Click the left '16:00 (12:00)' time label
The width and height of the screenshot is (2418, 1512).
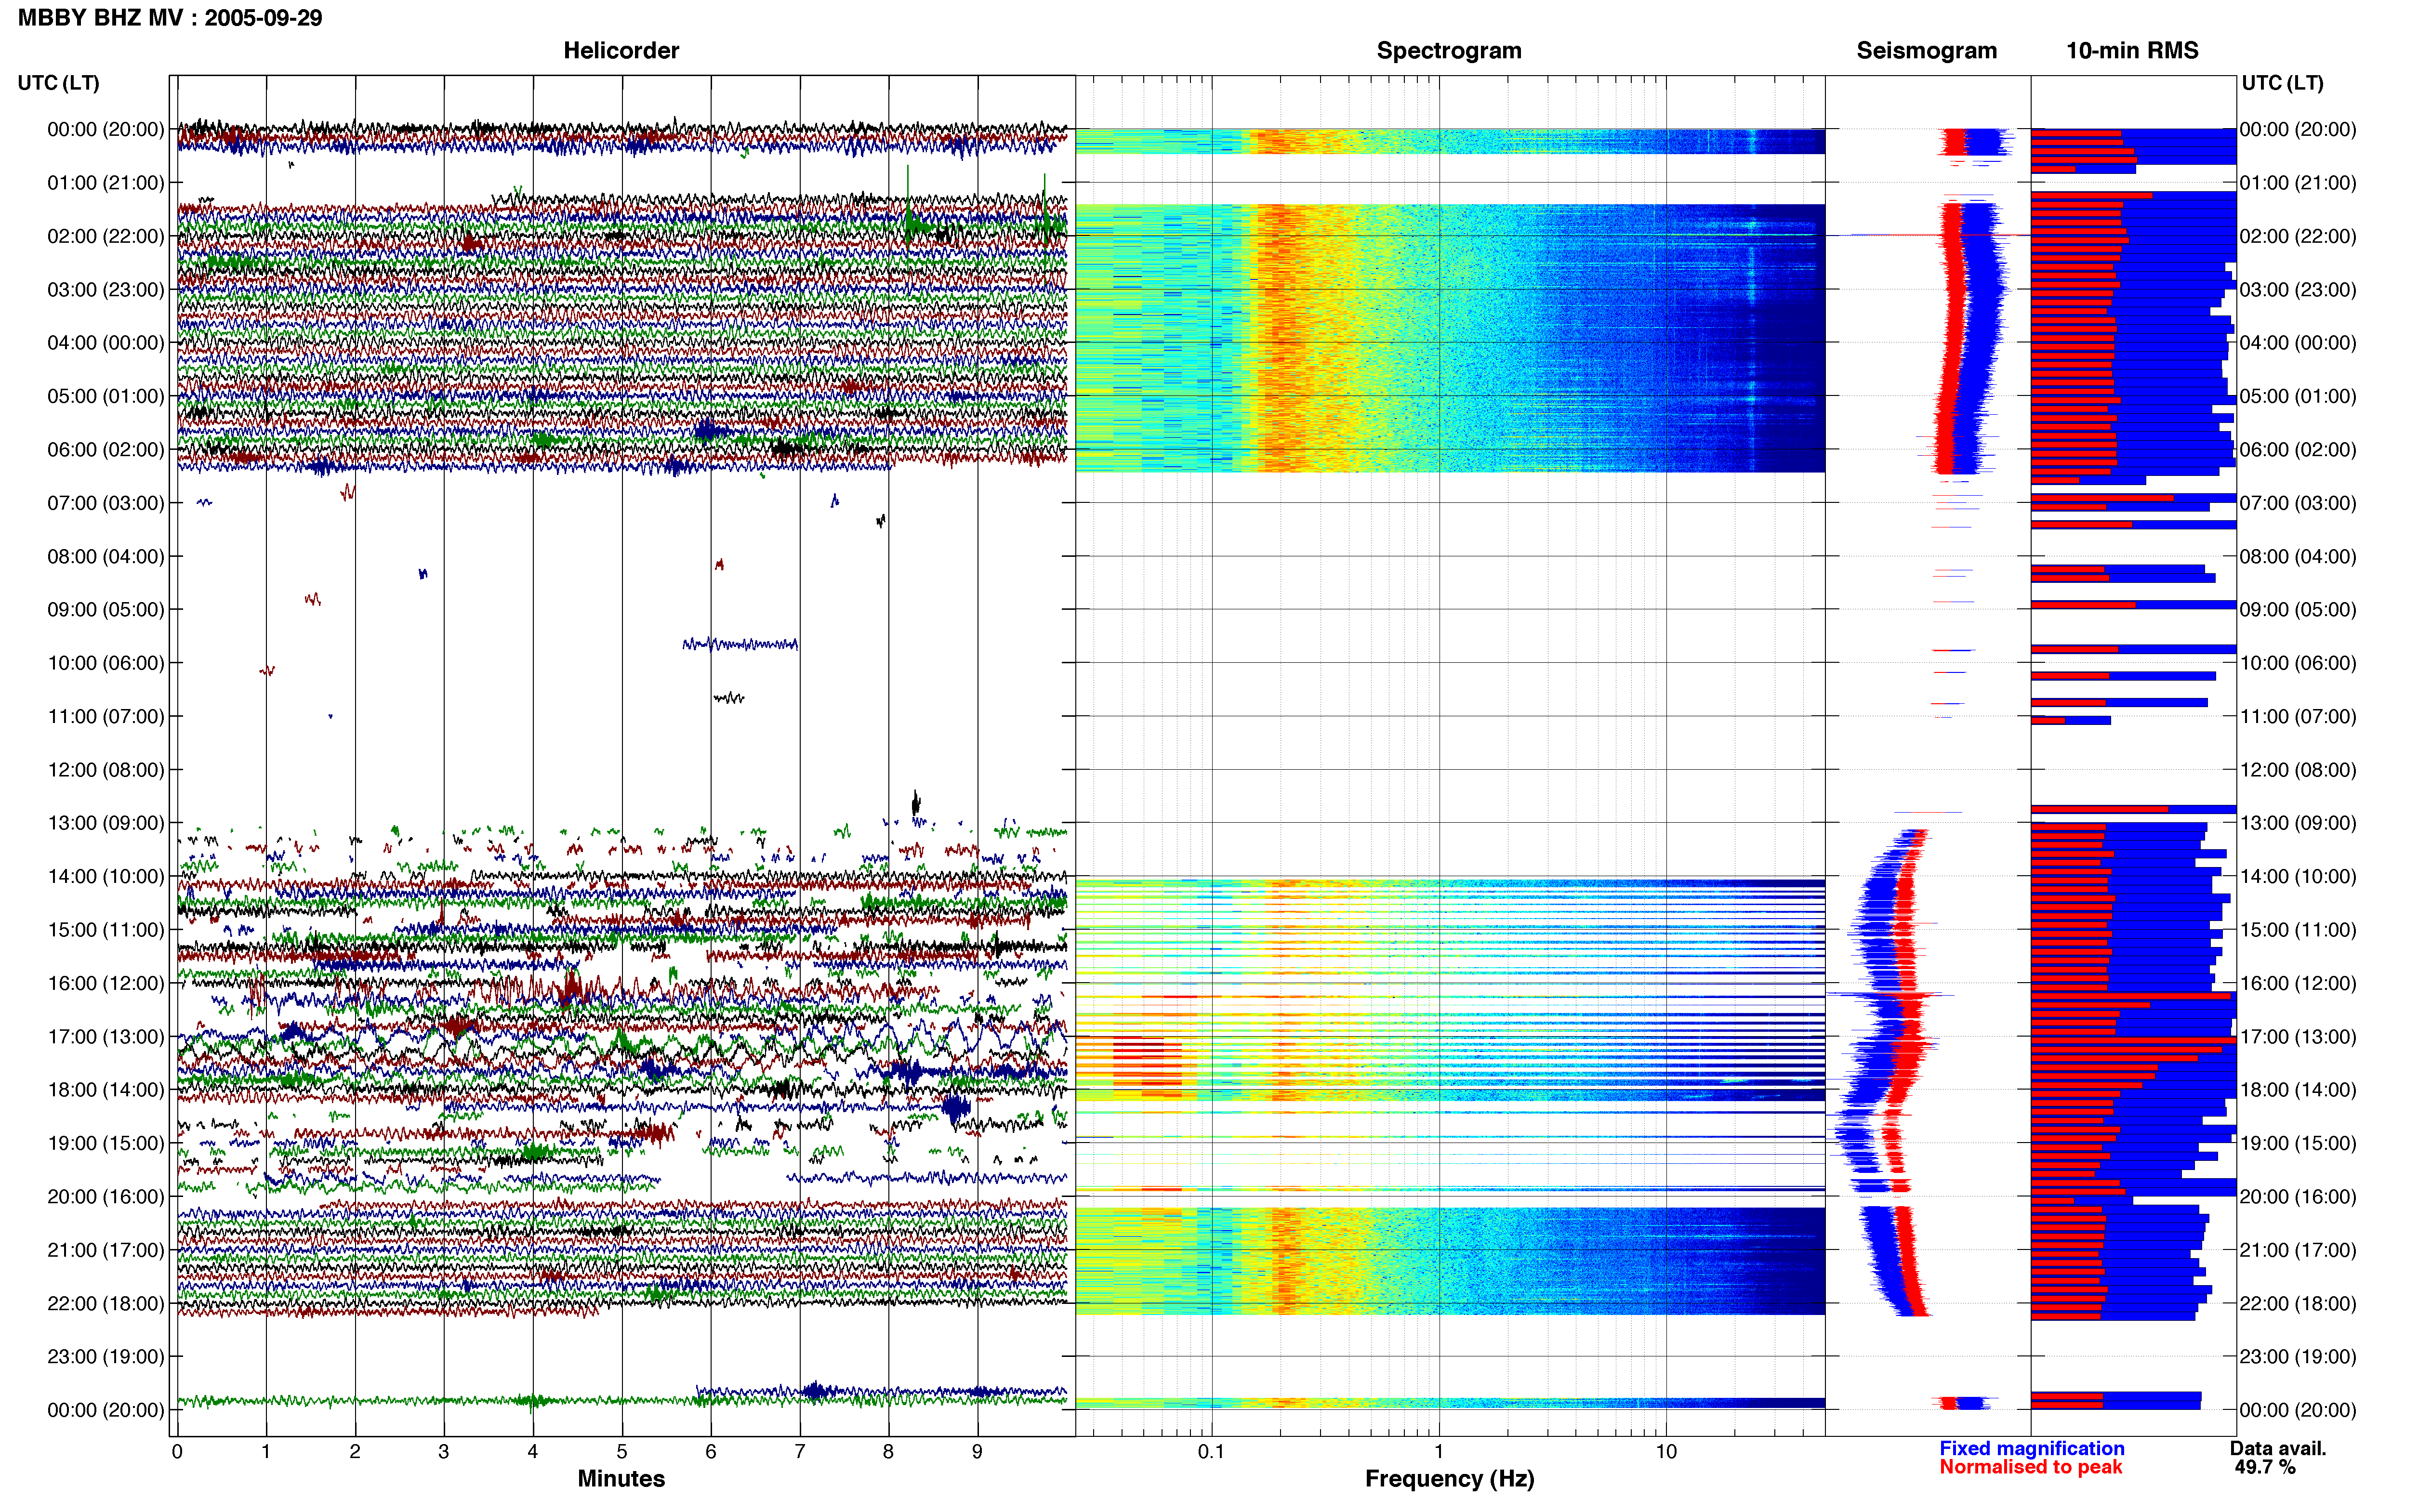pyautogui.click(x=105, y=983)
